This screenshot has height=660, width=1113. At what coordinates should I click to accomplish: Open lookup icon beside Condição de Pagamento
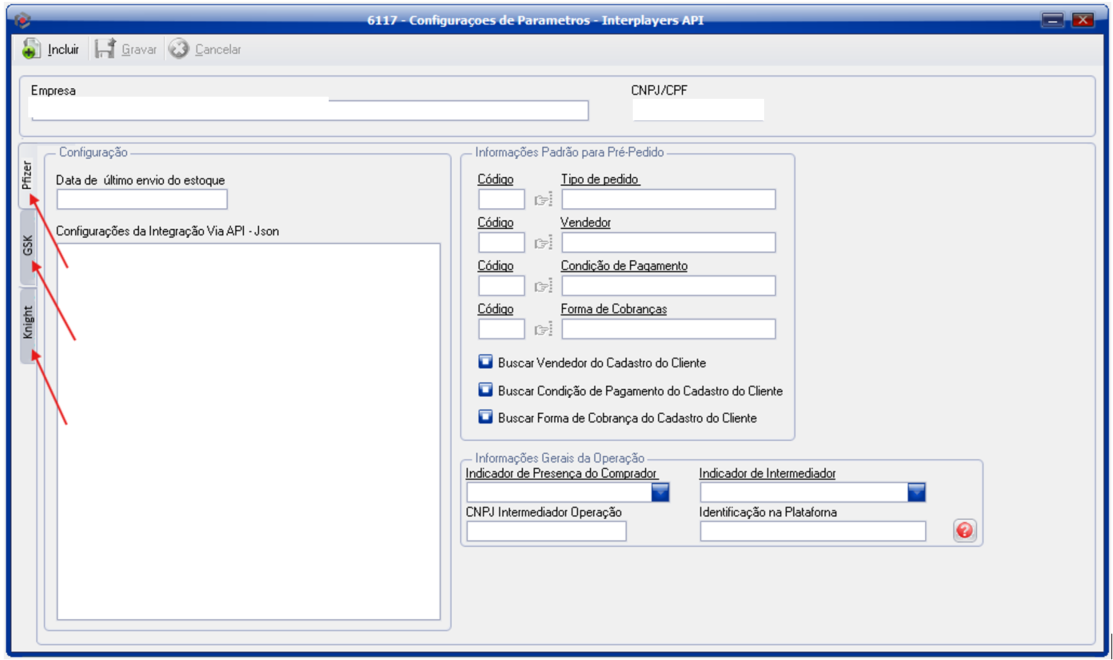tap(543, 286)
